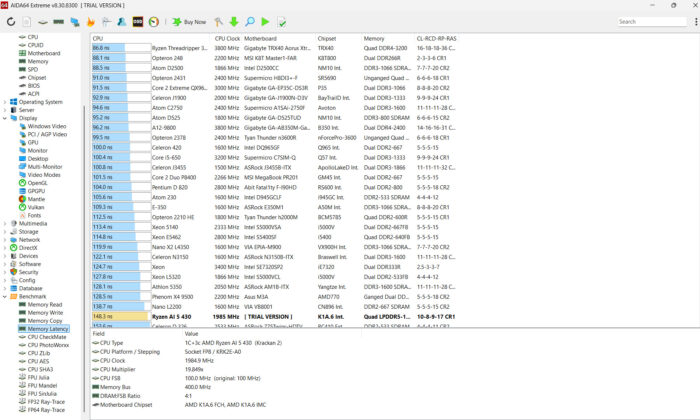Expand the Server tree node
This screenshot has width=700, height=420.
pos(4,110)
